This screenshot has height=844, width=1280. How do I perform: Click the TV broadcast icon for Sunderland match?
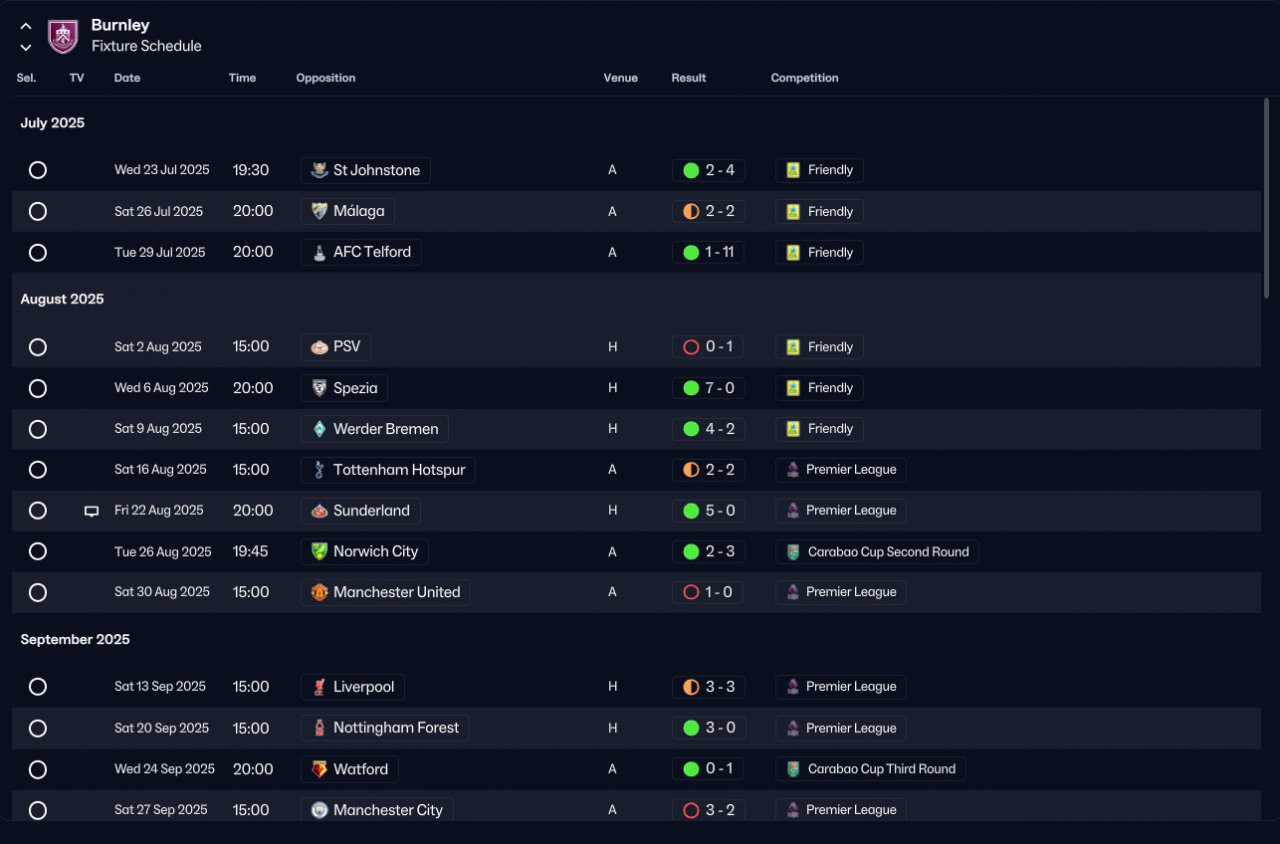91,511
